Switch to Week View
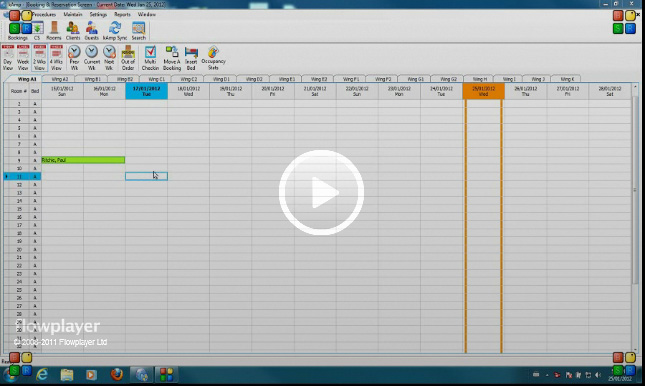 23,58
